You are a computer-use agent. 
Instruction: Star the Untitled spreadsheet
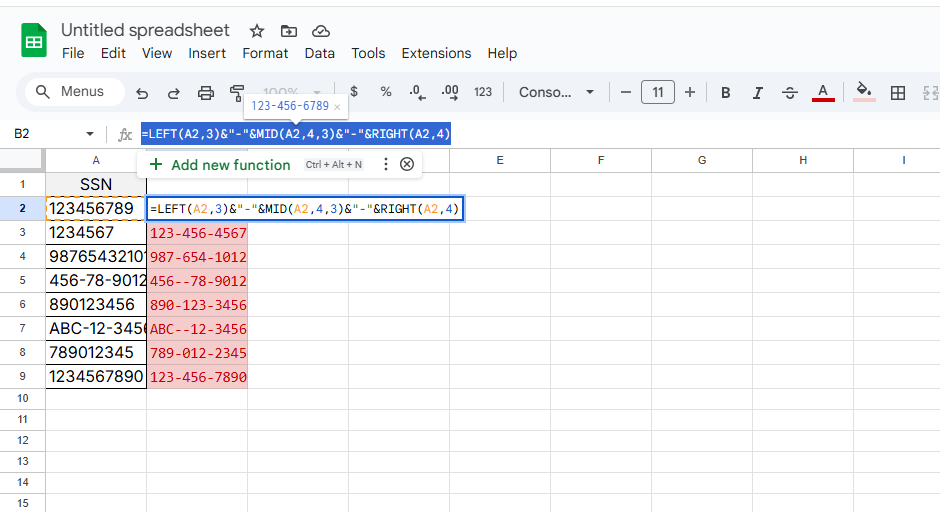point(257,31)
